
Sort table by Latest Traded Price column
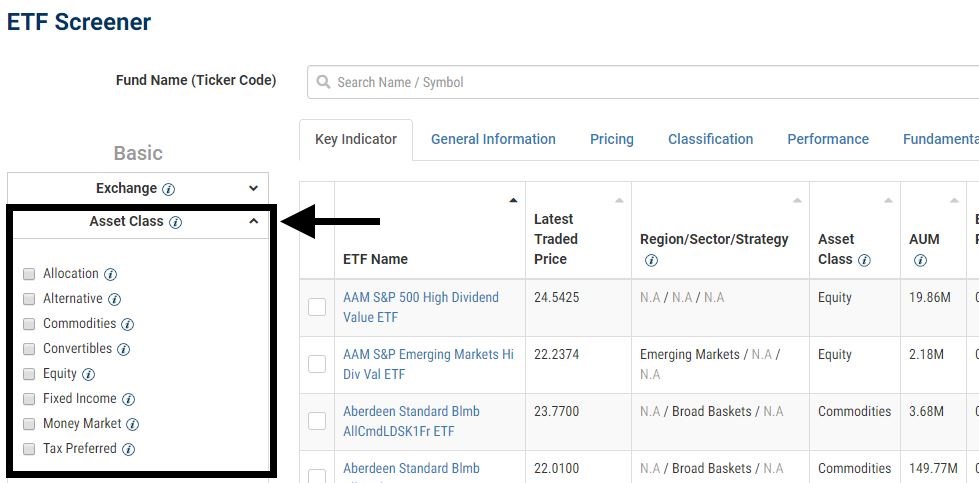pos(555,239)
